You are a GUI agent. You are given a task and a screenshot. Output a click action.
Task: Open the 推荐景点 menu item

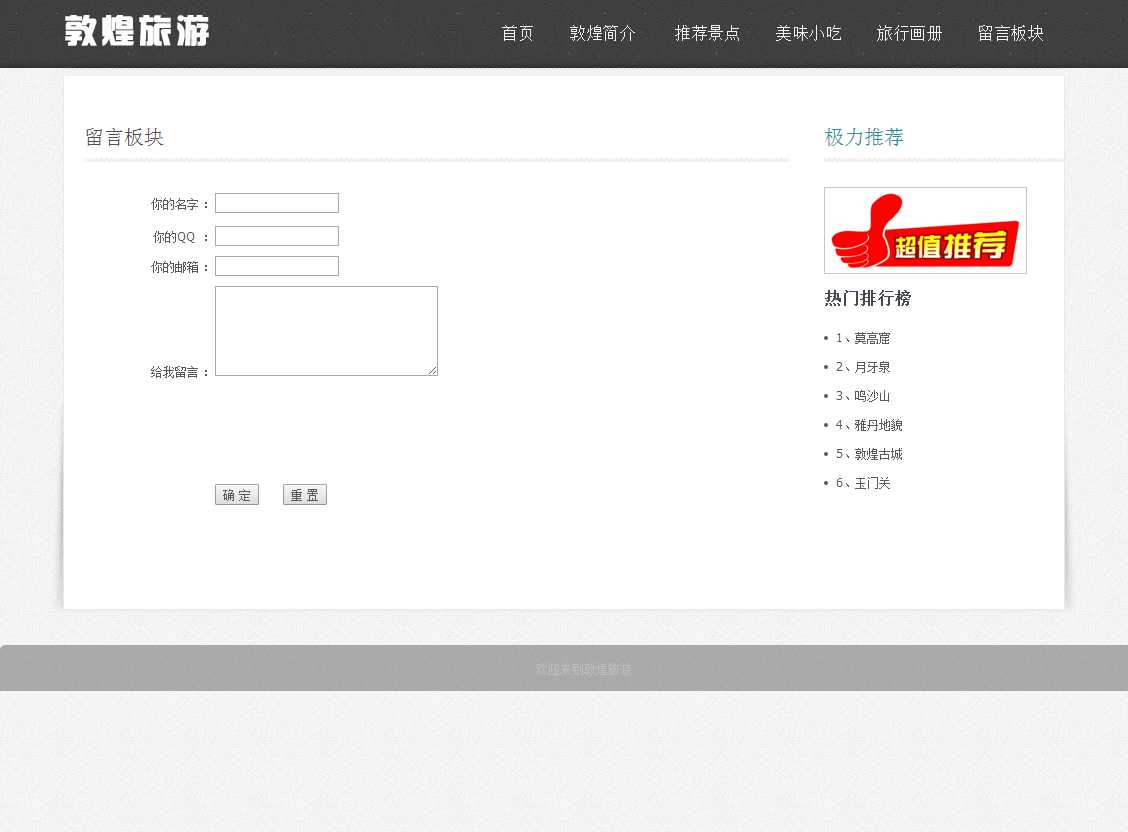click(x=707, y=33)
